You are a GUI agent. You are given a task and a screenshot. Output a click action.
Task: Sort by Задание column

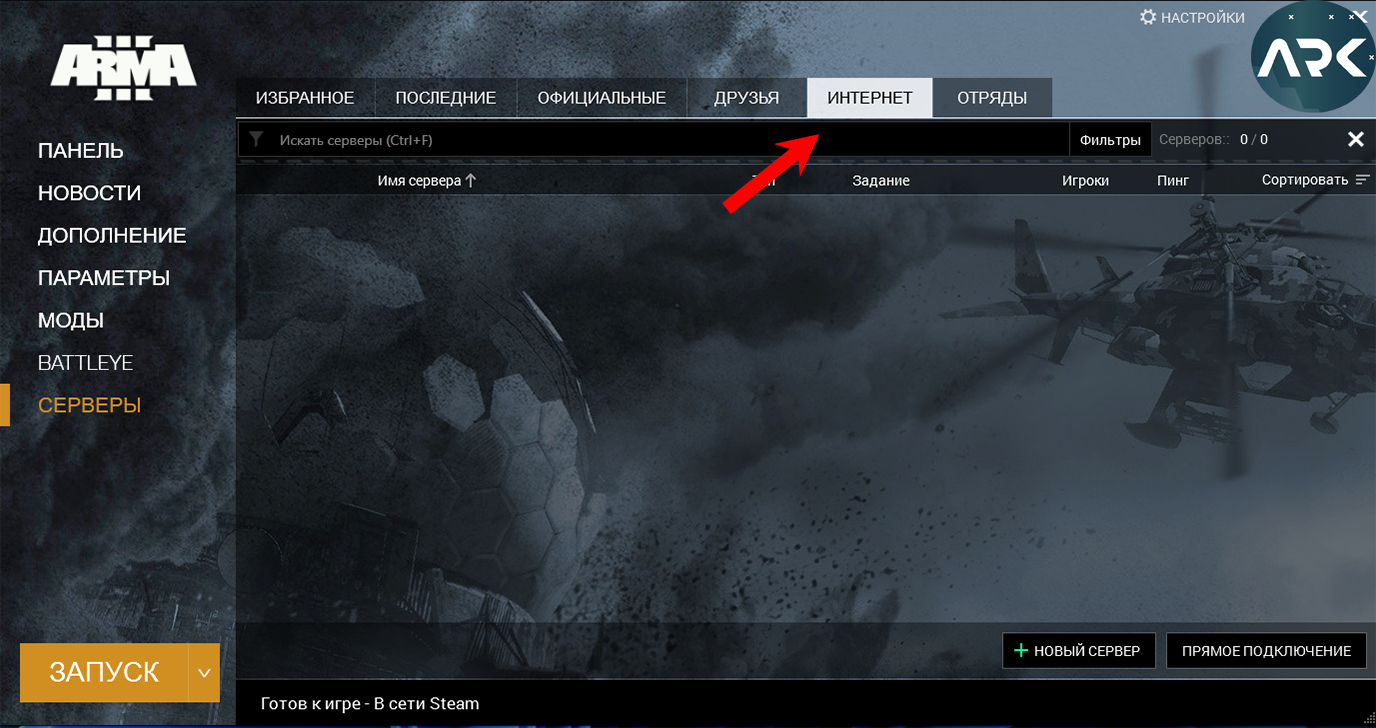pyautogui.click(x=881, y=180)
